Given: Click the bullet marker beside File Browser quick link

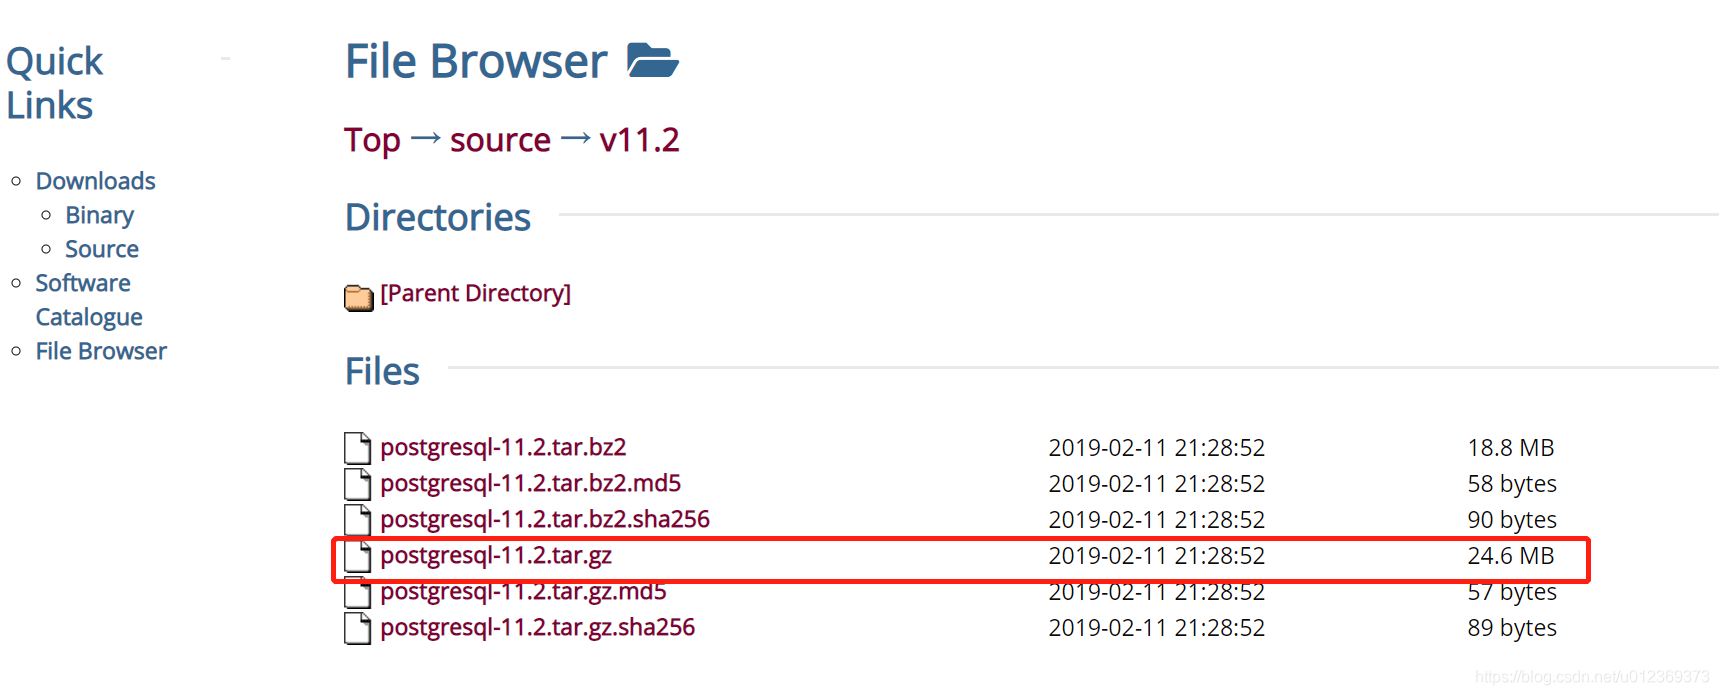Looking at the screenshot, I should tap(15, 350).
